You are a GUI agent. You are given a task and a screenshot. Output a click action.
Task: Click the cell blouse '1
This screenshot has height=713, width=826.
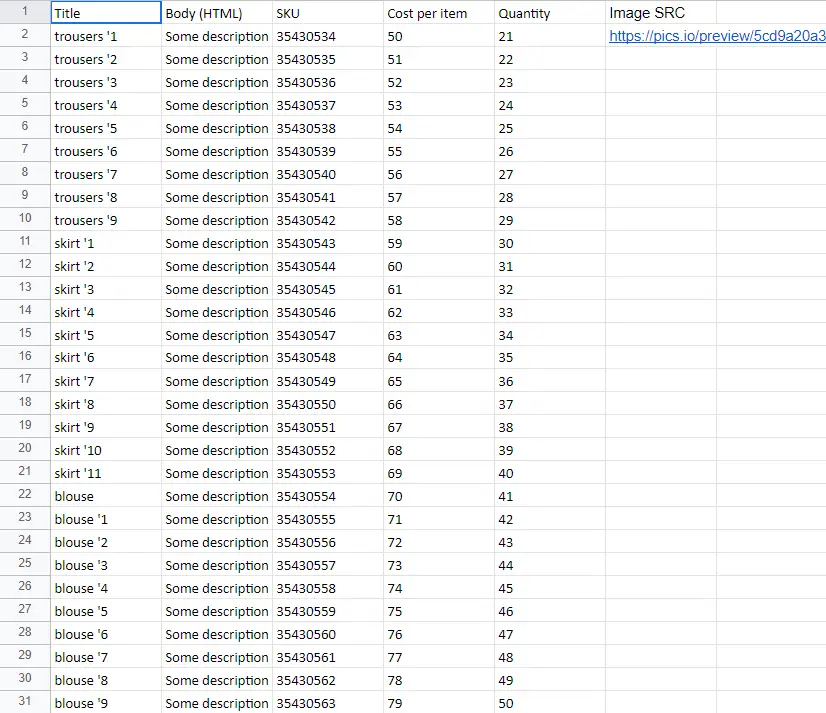click(x=106, y=519)
